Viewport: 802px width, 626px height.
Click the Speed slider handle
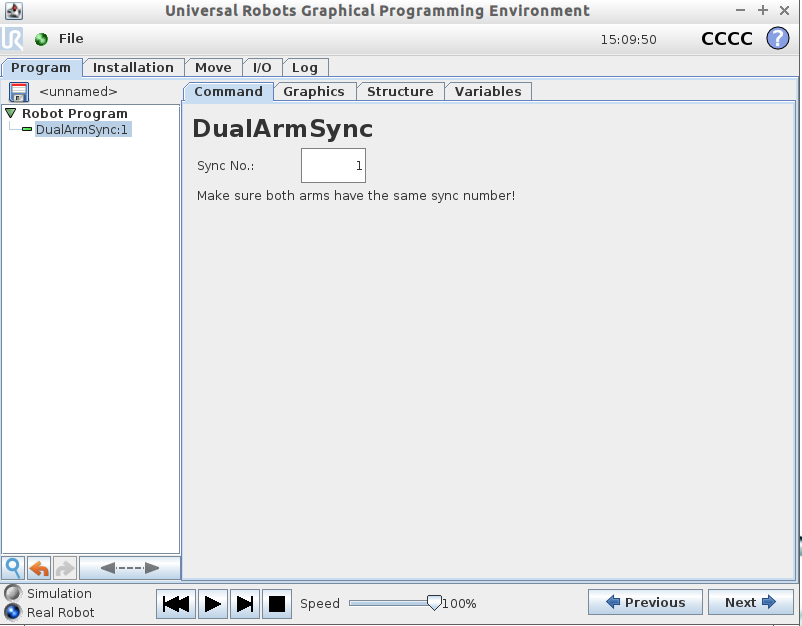(434, 603)
